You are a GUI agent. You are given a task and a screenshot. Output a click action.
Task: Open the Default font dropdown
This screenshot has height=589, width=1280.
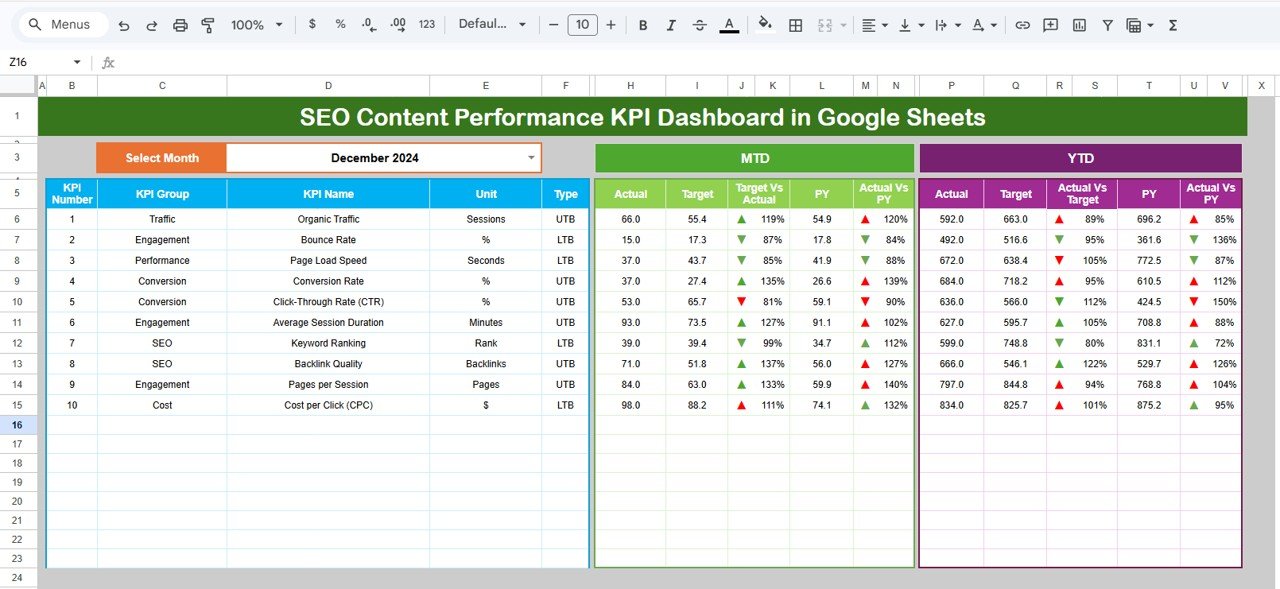[x=492, y=24]
